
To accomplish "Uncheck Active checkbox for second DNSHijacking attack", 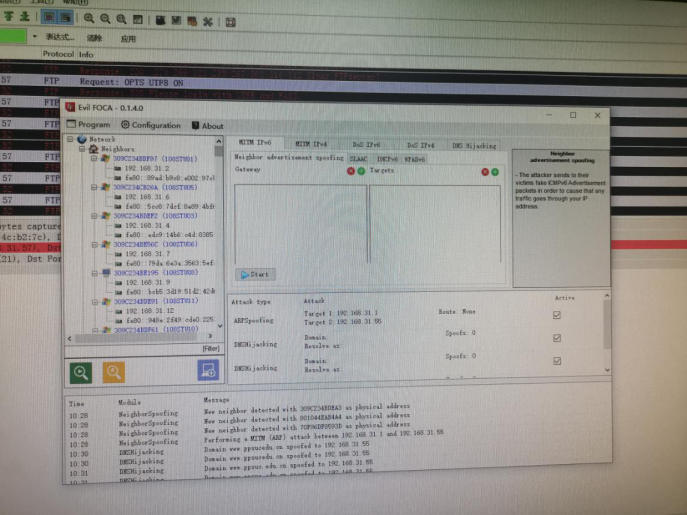I will [x=557, y=361].
